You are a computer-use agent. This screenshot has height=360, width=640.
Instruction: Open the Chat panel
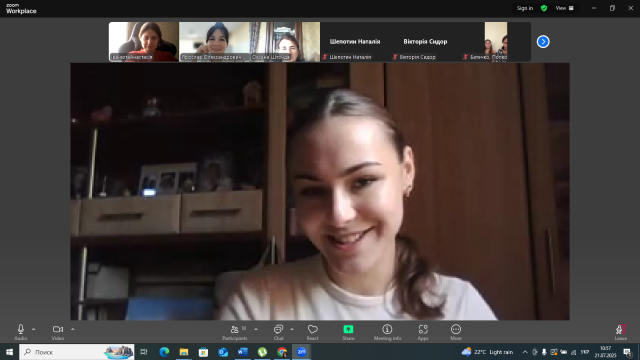(x=278, y=332)
